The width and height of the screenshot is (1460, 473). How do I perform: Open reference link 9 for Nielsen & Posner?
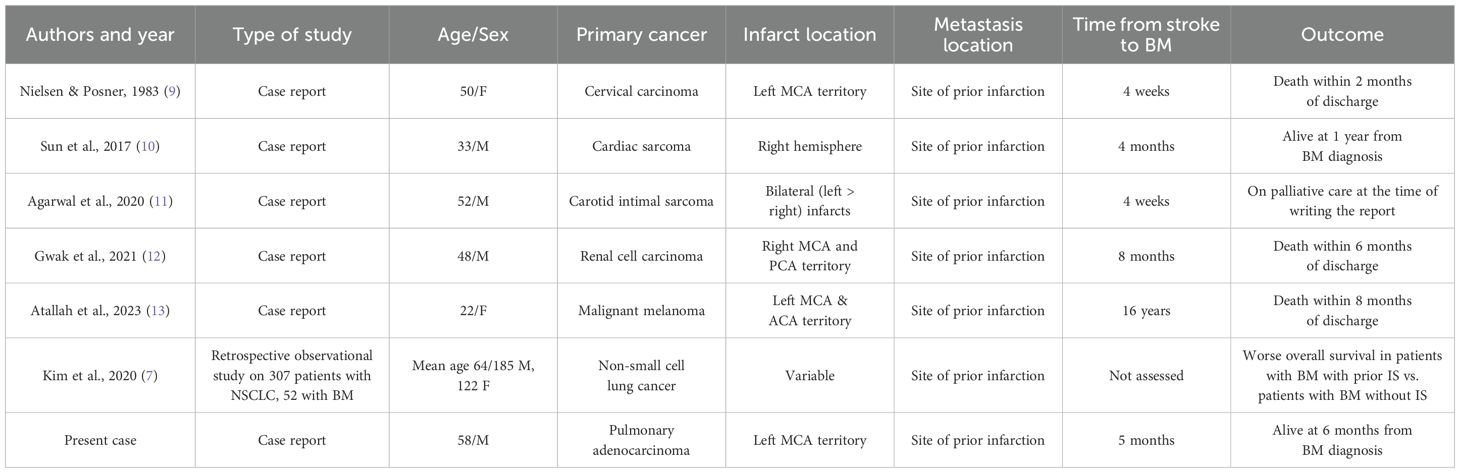click(173, 91)
